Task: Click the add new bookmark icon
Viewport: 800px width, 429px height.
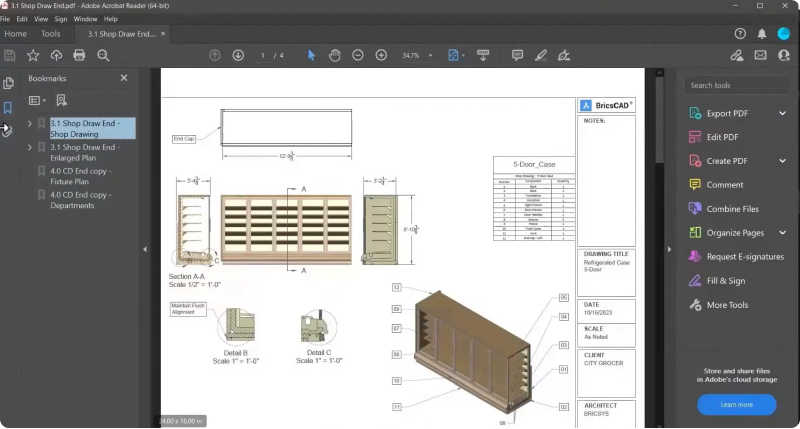Action: click(62, 100)
